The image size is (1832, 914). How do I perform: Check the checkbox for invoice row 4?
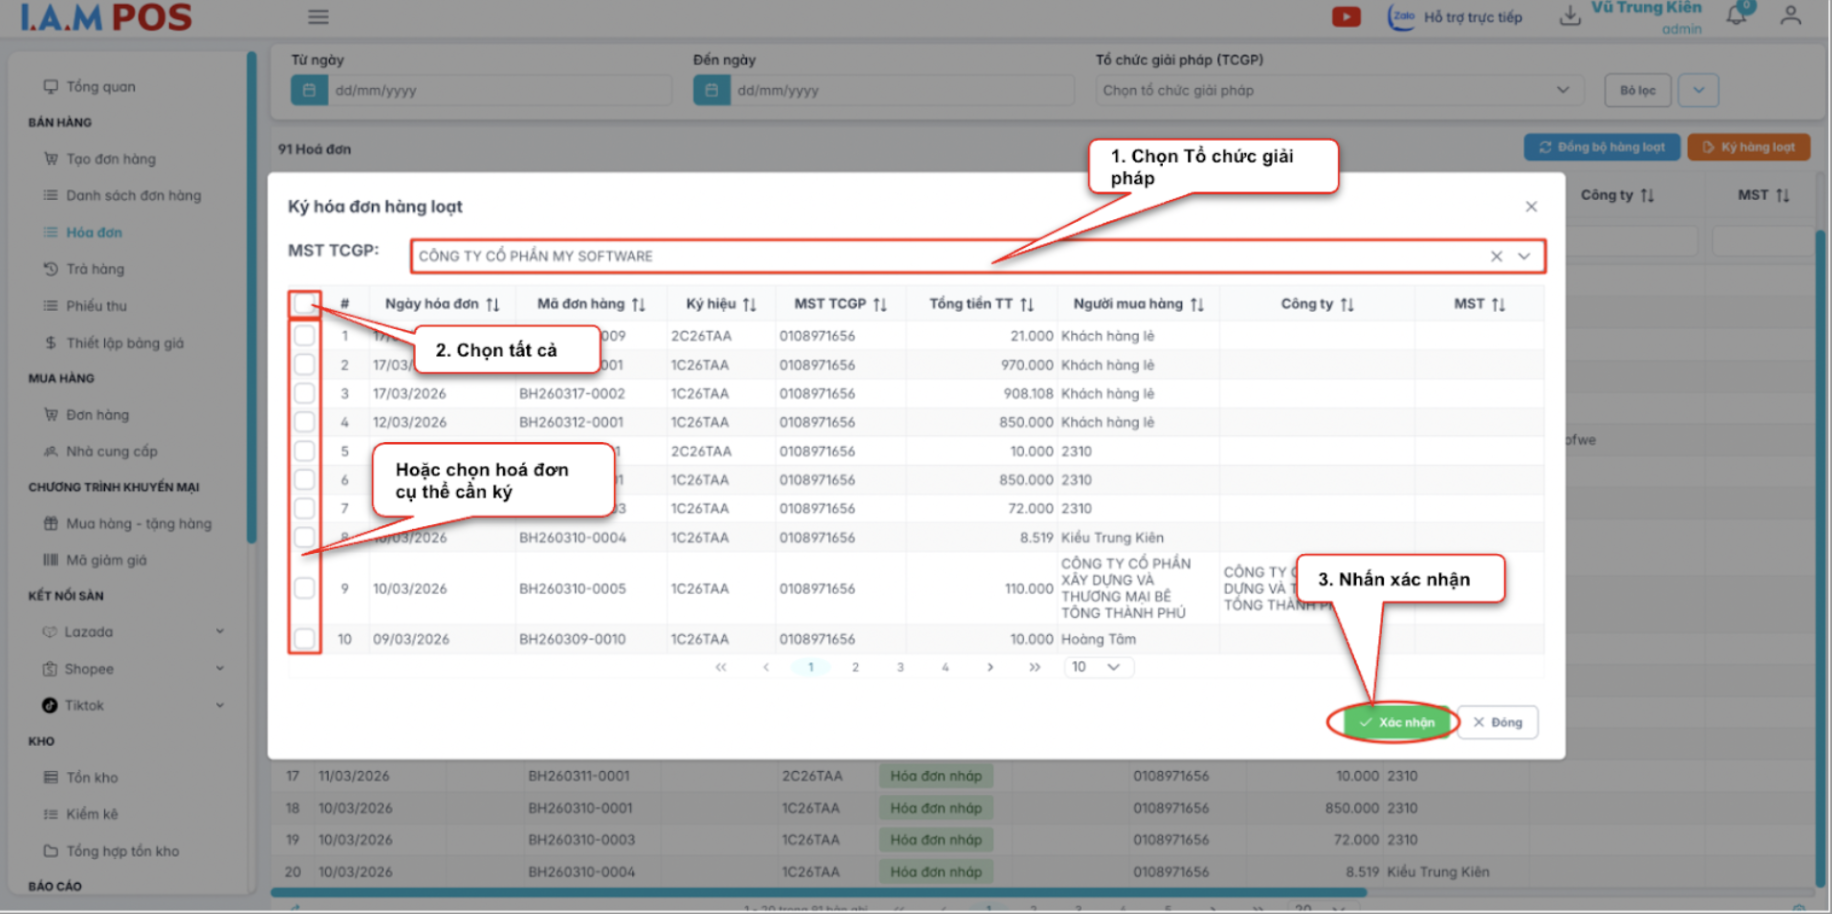[x=304, y=422]
